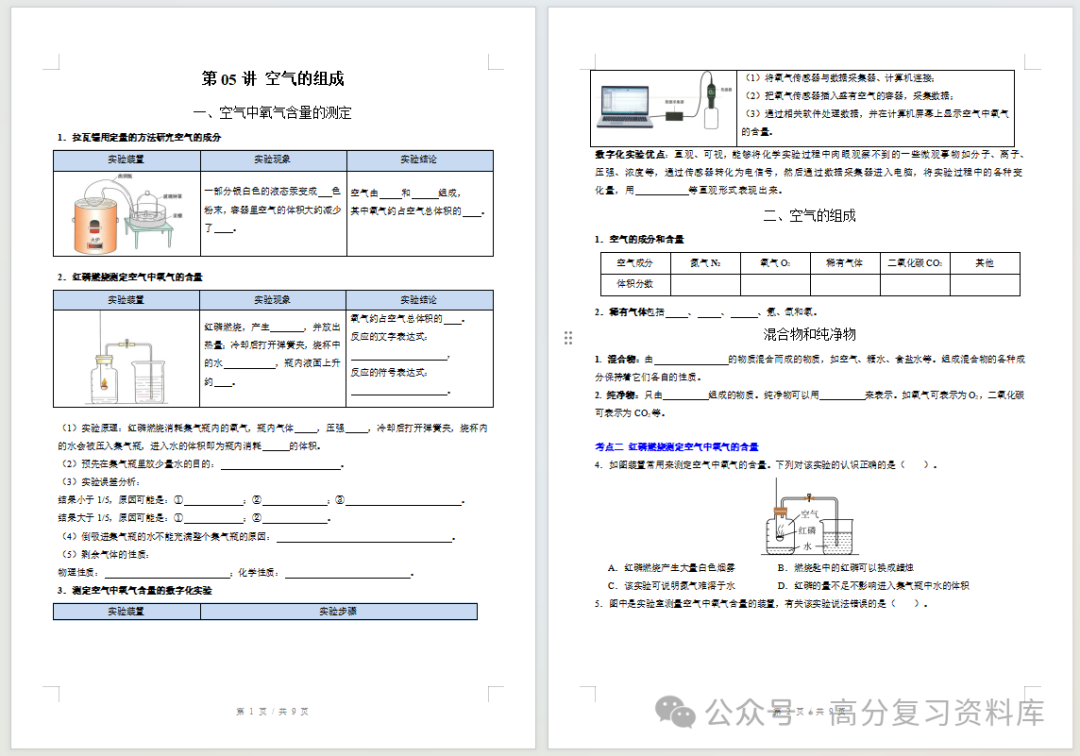Click the bold term 混合物 in item 1
This screenshot has height=756, width=1080.
click(x=624, y=359)
